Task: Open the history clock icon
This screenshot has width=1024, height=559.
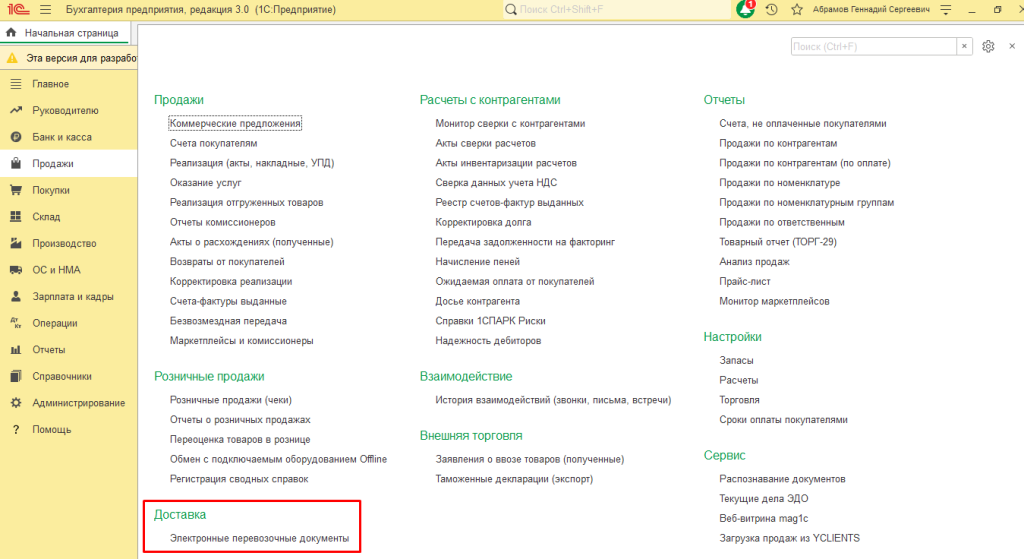Action: [x=771, y=10]
